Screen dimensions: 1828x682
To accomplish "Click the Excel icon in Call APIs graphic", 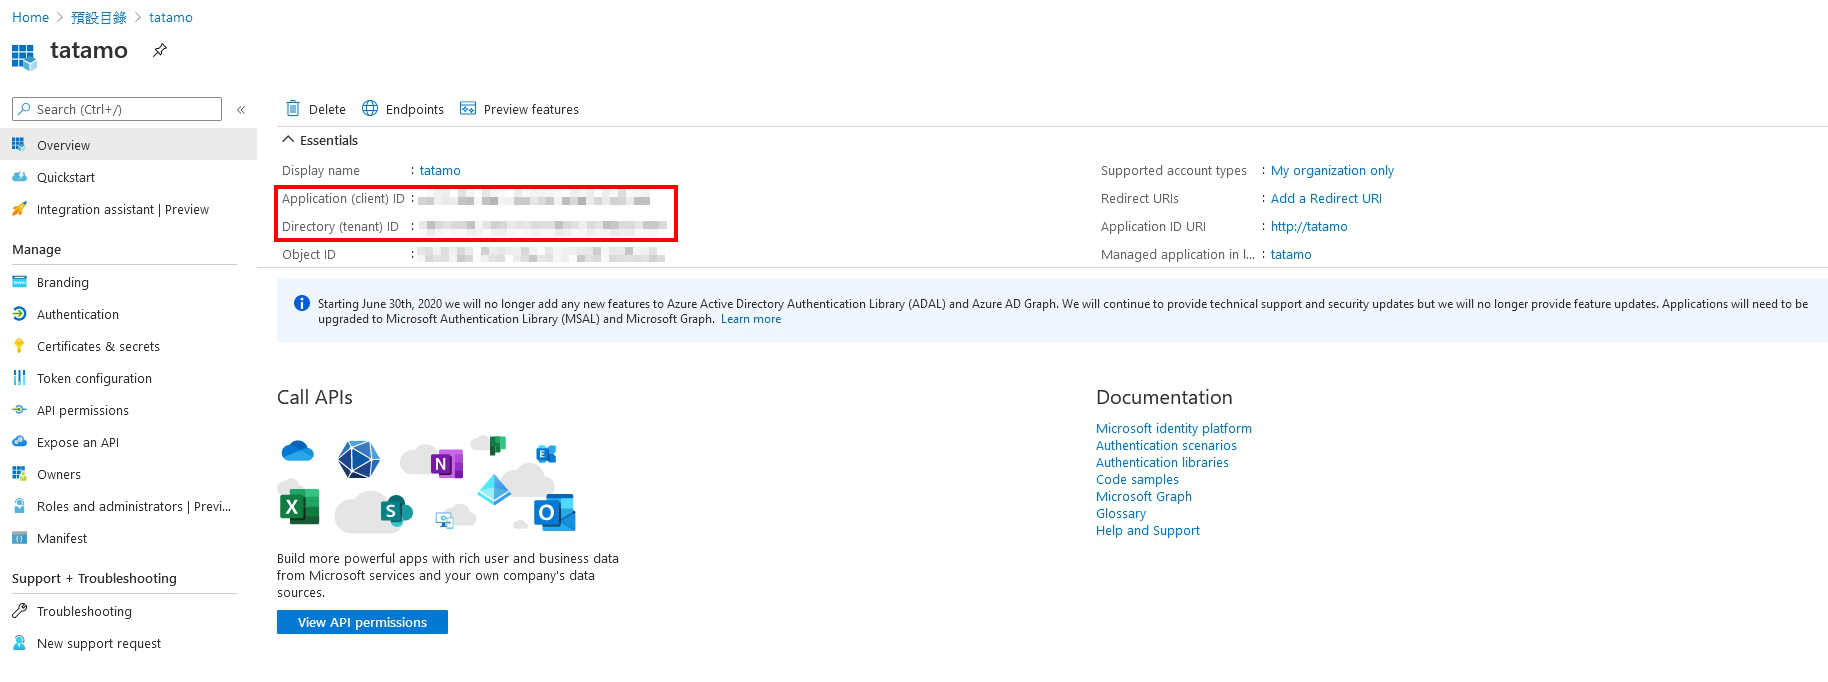I will [299, 507].
